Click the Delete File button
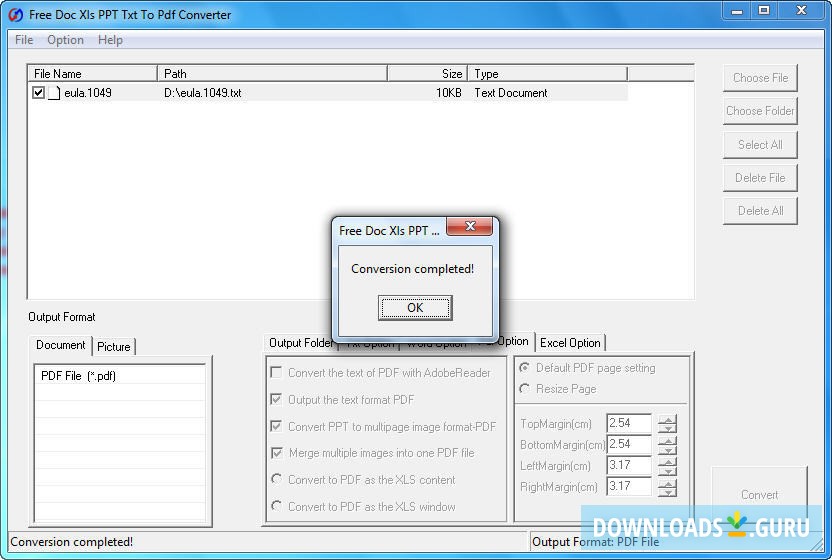The image size is (832, 560). [x=760, y=178]
